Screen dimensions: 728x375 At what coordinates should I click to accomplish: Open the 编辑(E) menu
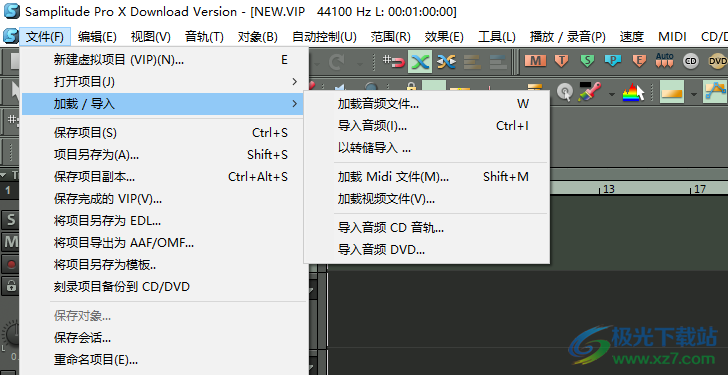tap(98, 36)
